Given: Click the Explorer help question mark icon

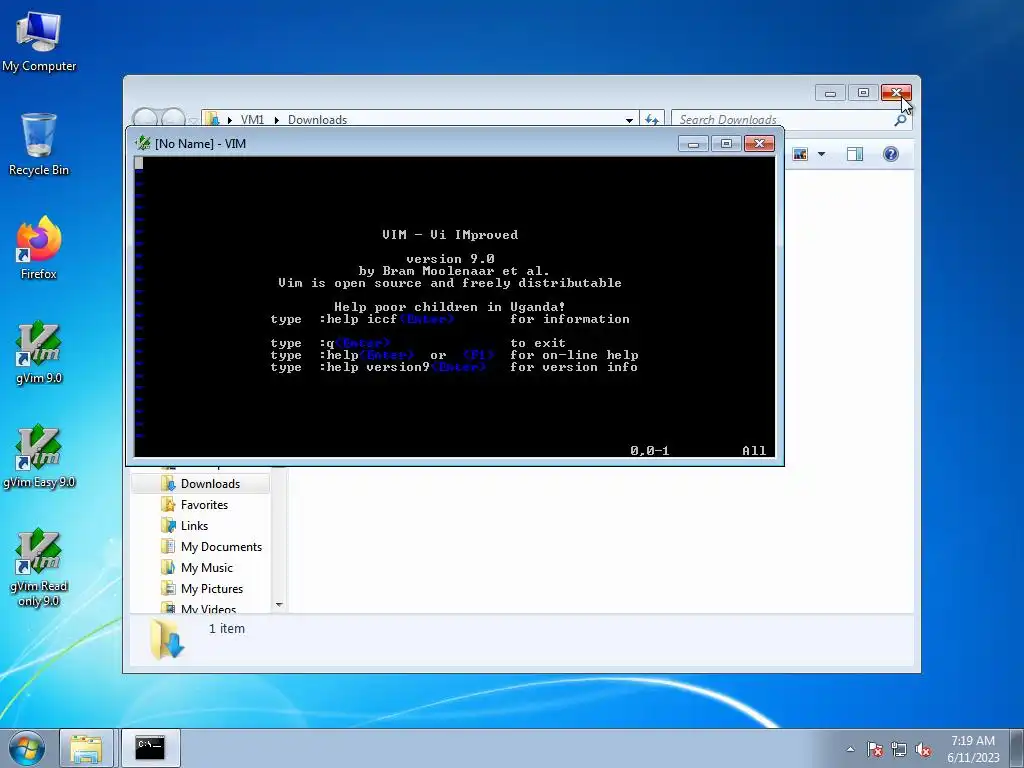Looking at the screenshot, I should (x=890, y=154).
